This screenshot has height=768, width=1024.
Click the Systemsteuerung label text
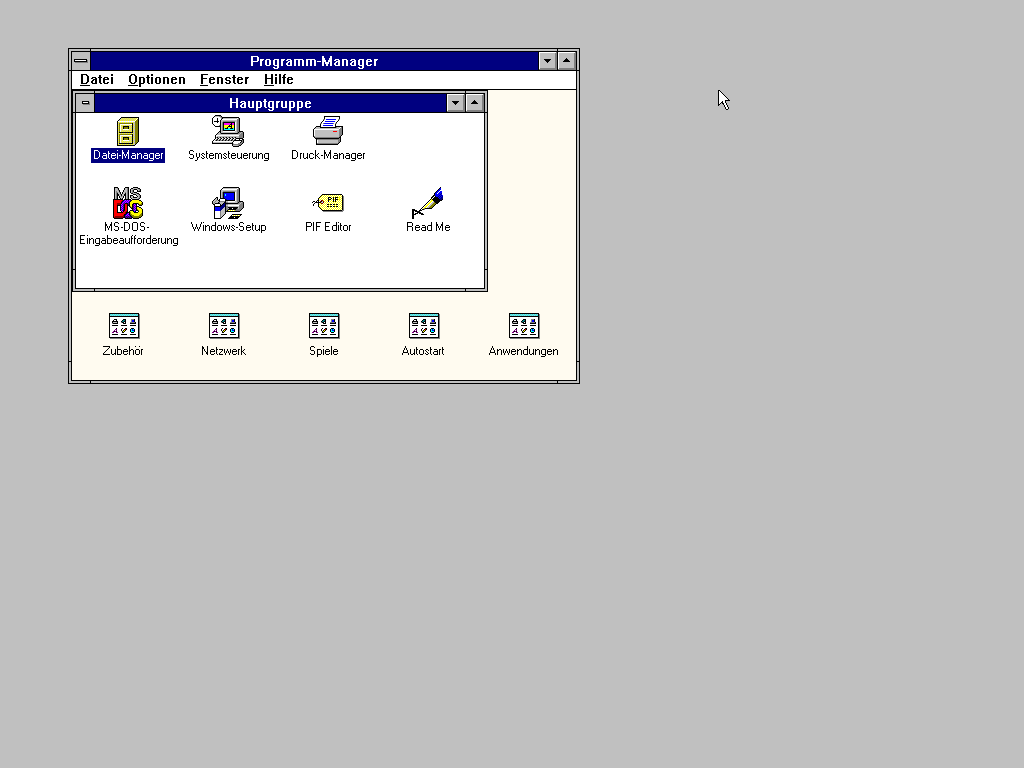coord(229,155)
